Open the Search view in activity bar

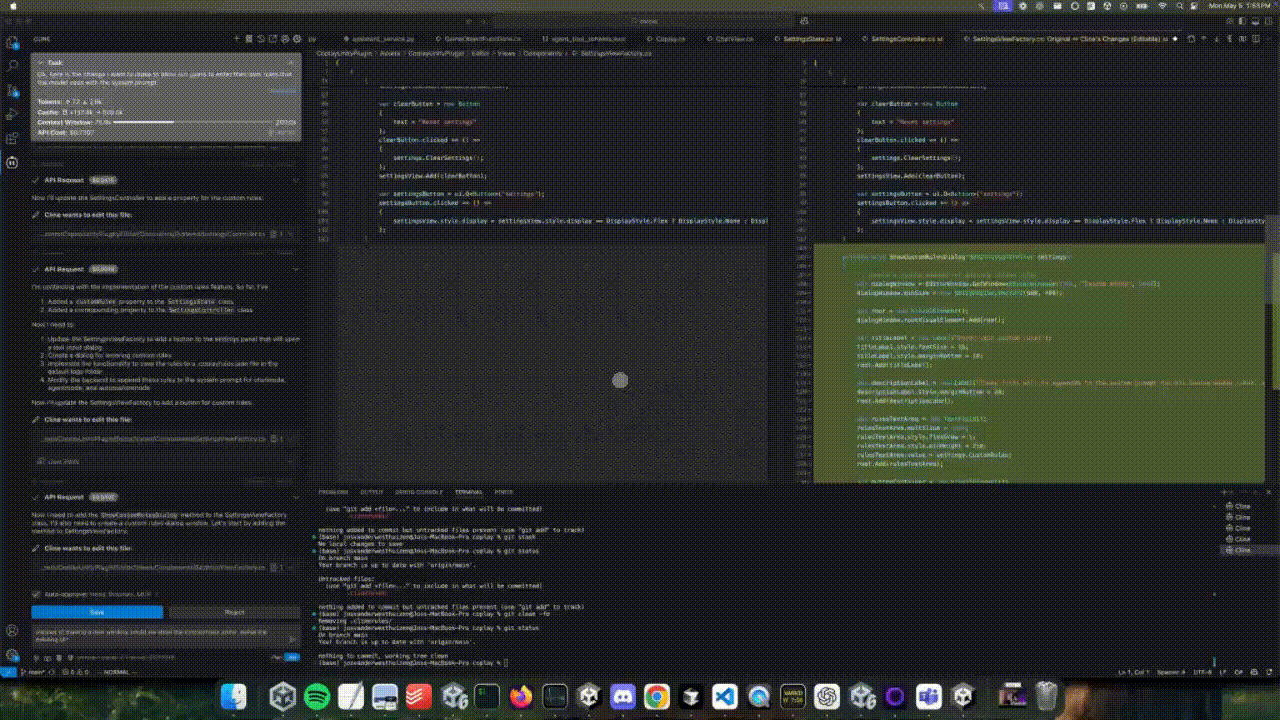tap(12, 66)
